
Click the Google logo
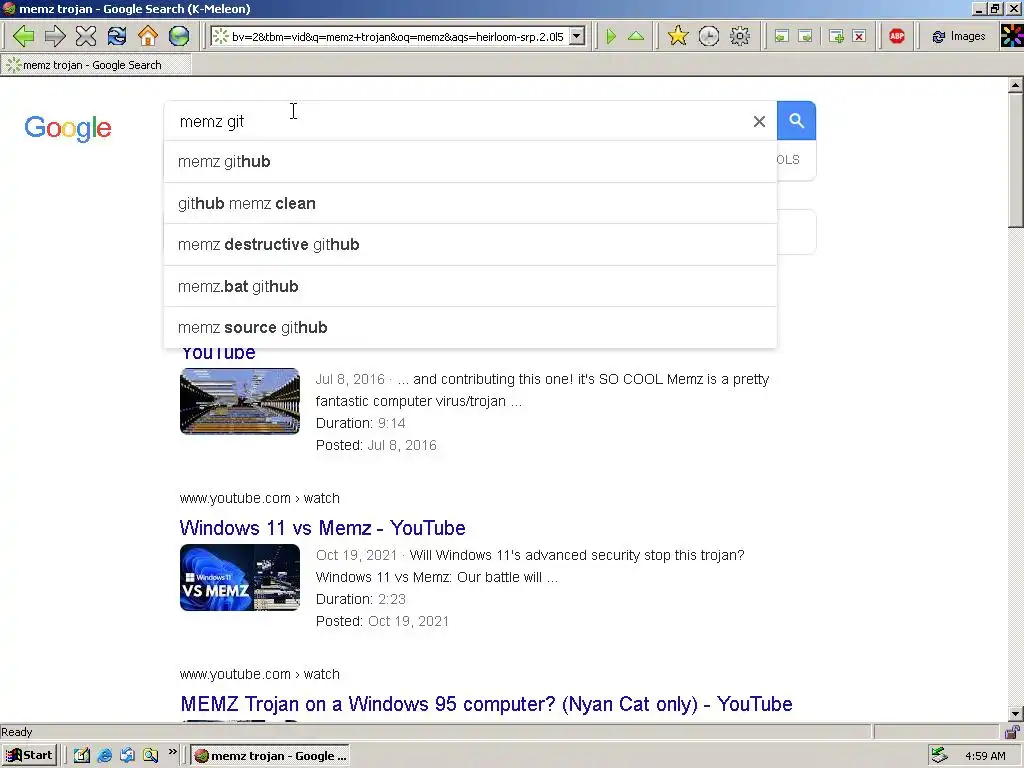pyautogui.click(x=68, y=128)
